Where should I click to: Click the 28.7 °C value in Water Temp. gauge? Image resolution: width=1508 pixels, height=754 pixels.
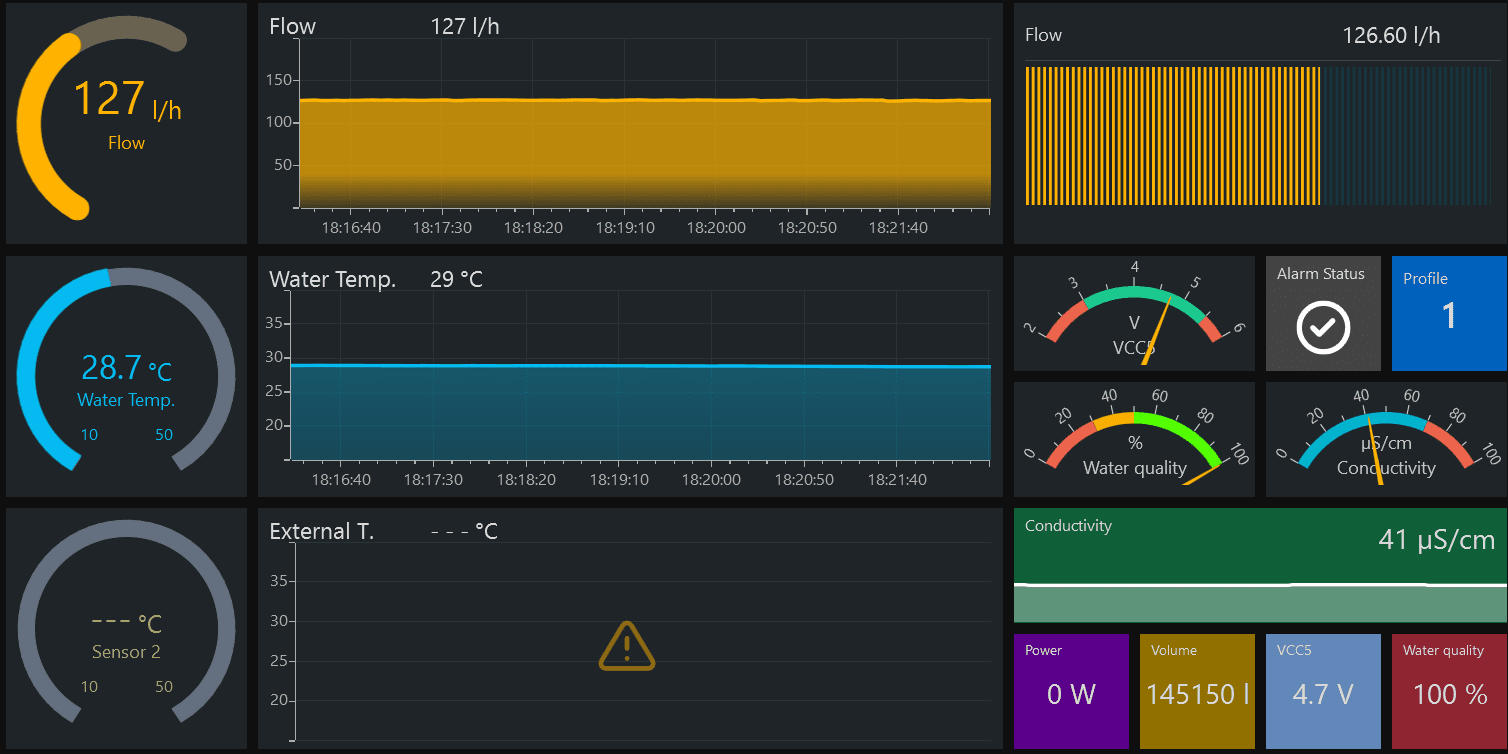coord(126,368)
